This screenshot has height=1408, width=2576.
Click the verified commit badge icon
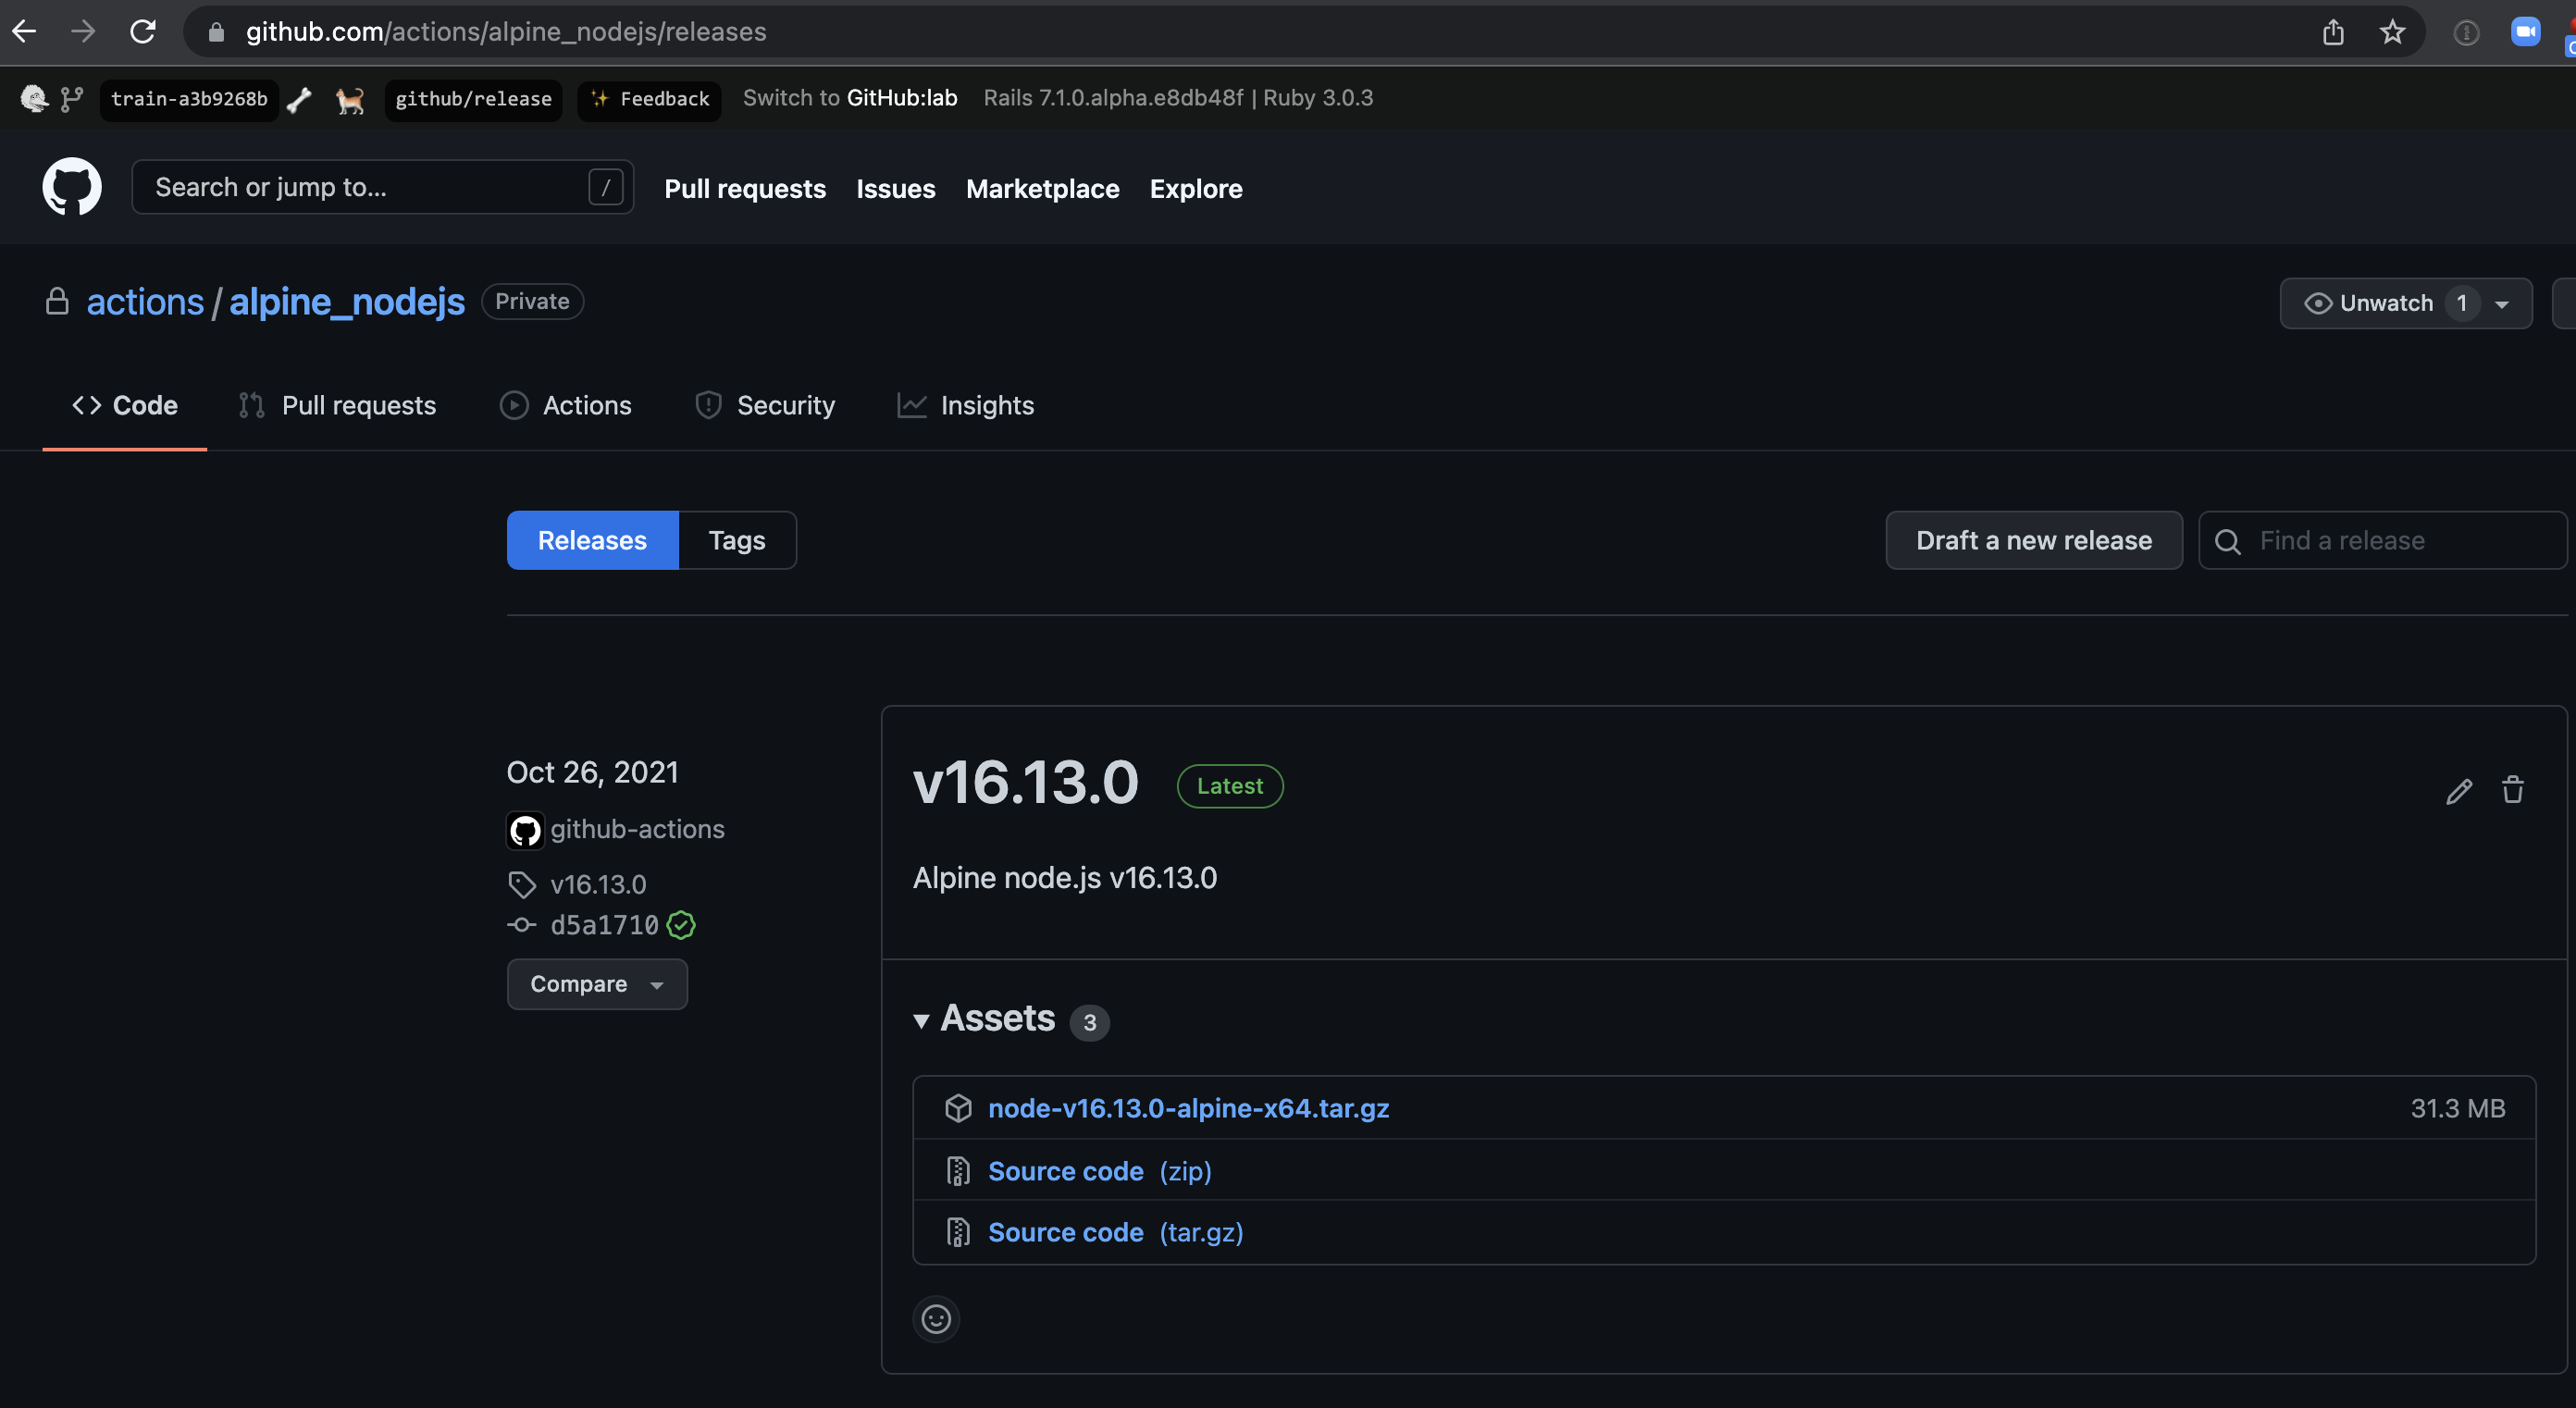point(681,925)
